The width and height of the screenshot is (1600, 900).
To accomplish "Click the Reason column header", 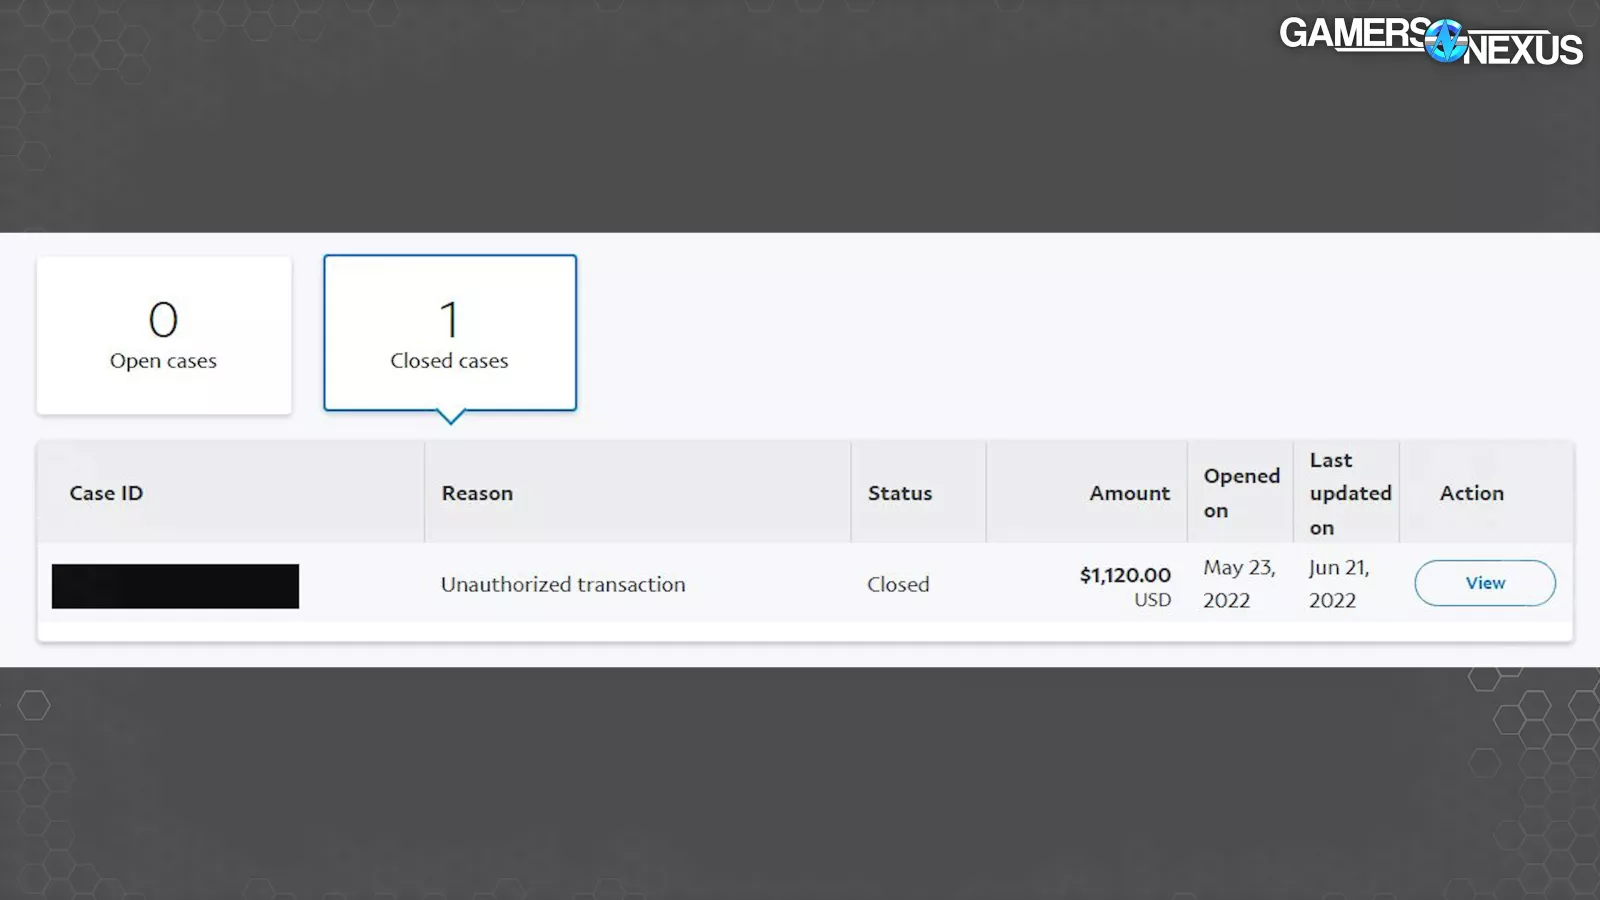I will pyautogui.click(x=477, y=493).
